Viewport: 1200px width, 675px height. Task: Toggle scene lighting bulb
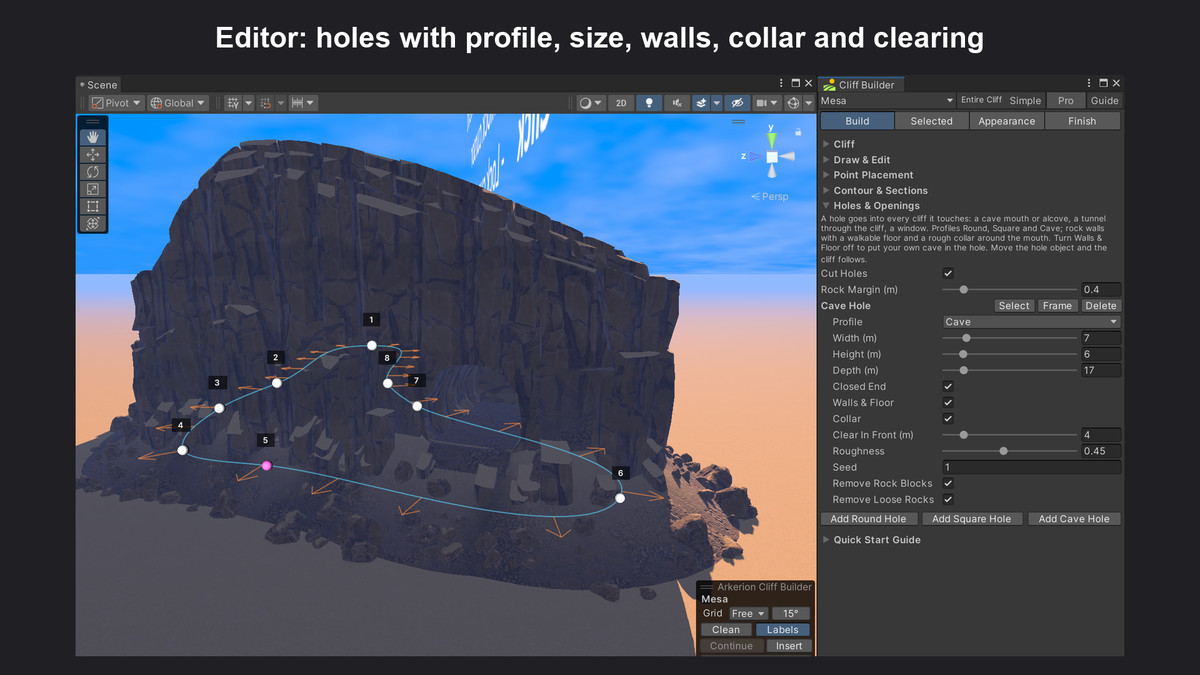pyautogui.click(x=650, y=103)
